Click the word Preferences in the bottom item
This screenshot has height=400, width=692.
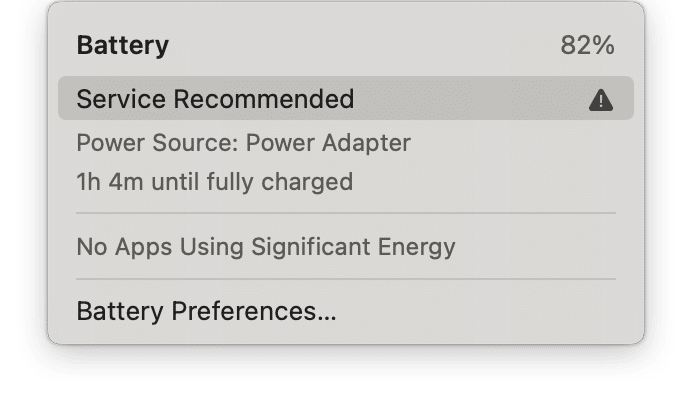249,311
